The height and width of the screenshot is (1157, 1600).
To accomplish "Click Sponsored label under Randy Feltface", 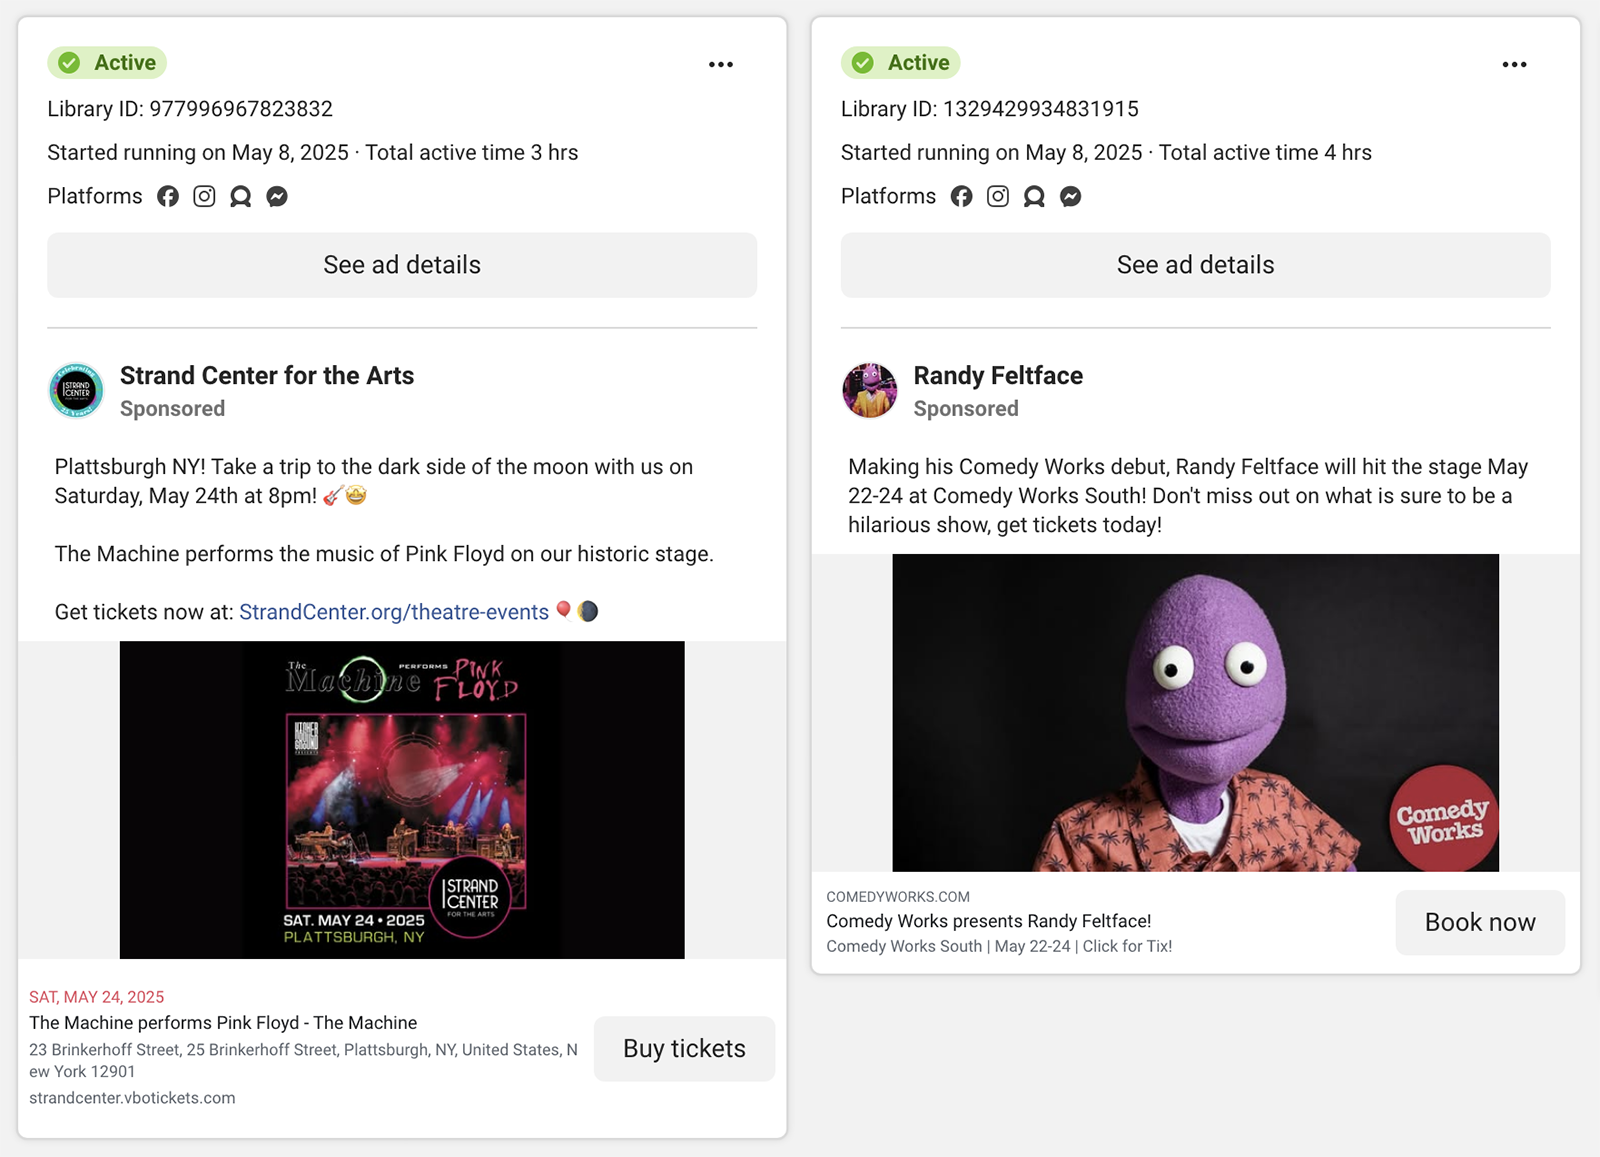I will pyautogui.click(x=966, y=409).
